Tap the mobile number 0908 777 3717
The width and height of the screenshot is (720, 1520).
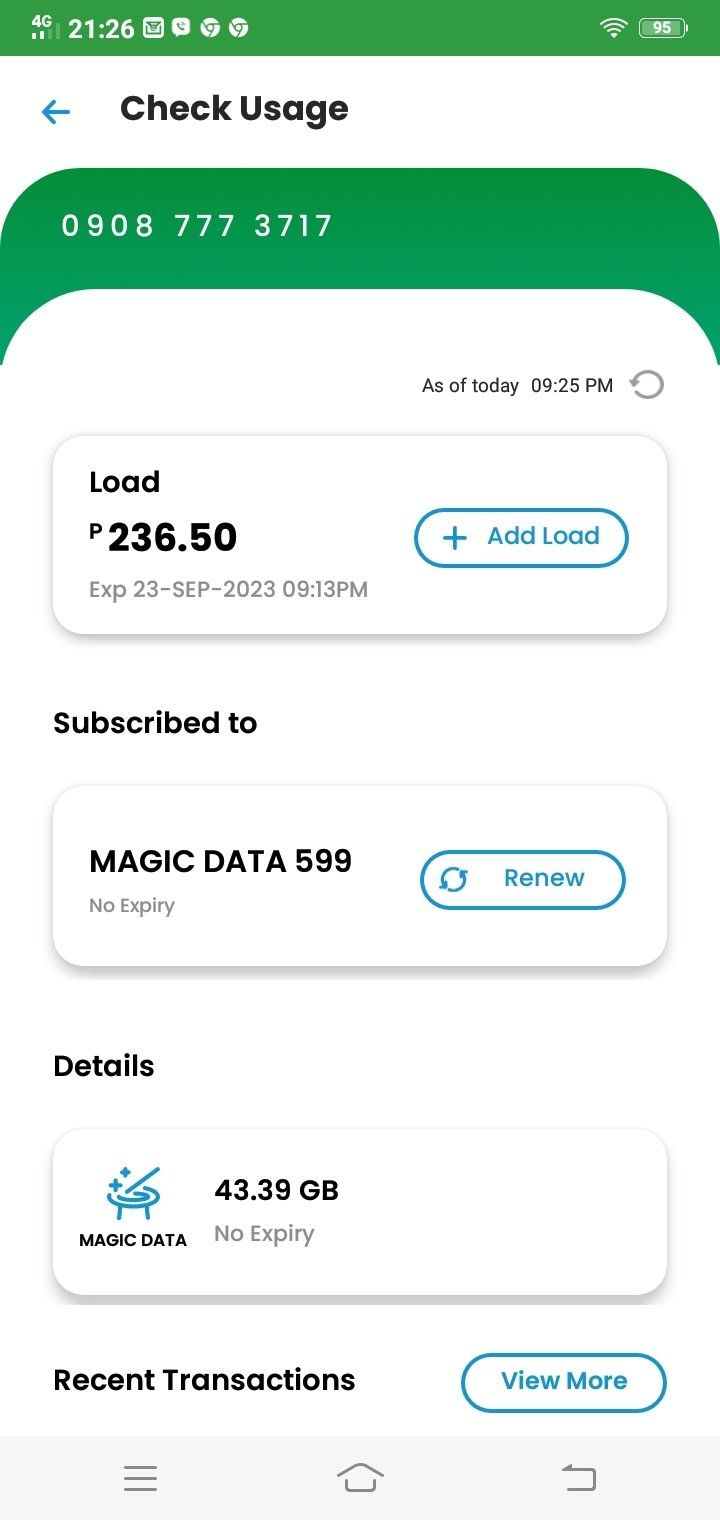(x=197, y=226)
